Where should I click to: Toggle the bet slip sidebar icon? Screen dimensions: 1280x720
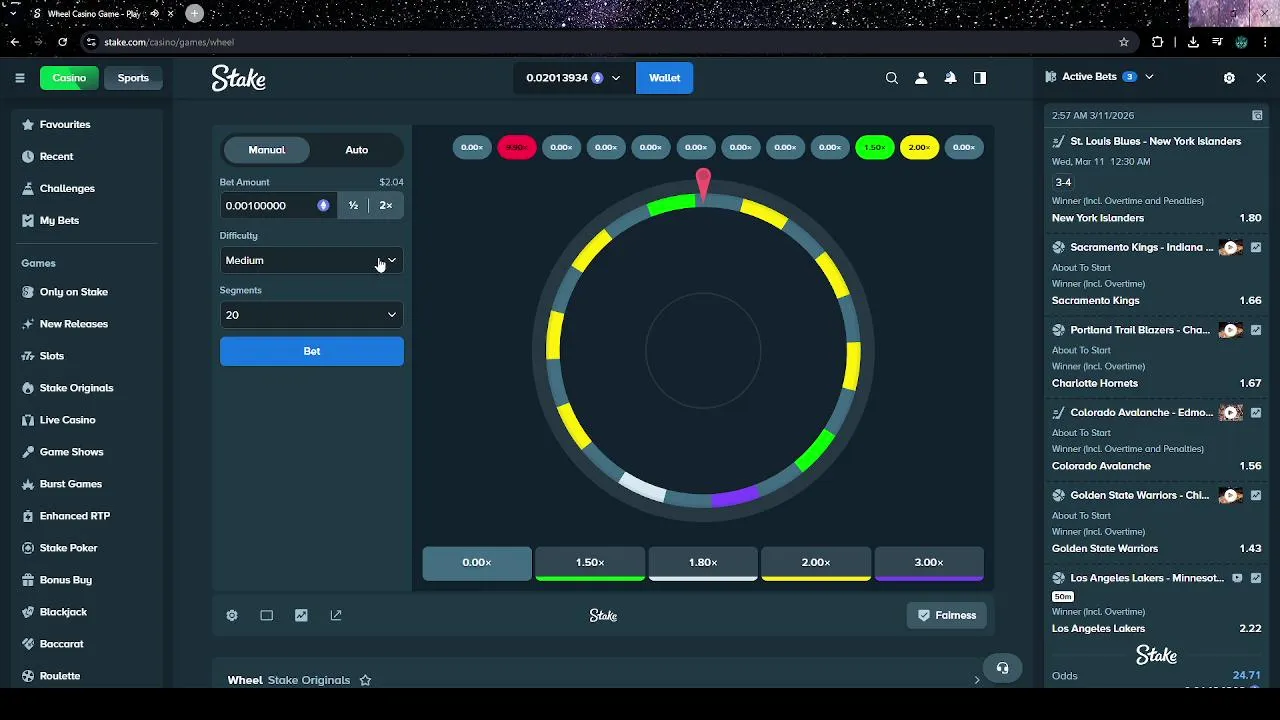pyautogui.click(x=980, y=78)
